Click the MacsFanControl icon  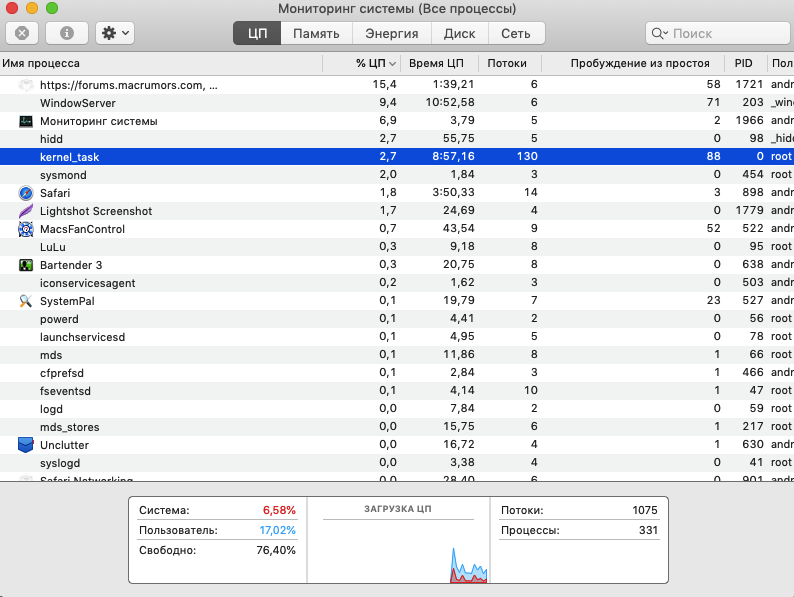click(26, 229)
